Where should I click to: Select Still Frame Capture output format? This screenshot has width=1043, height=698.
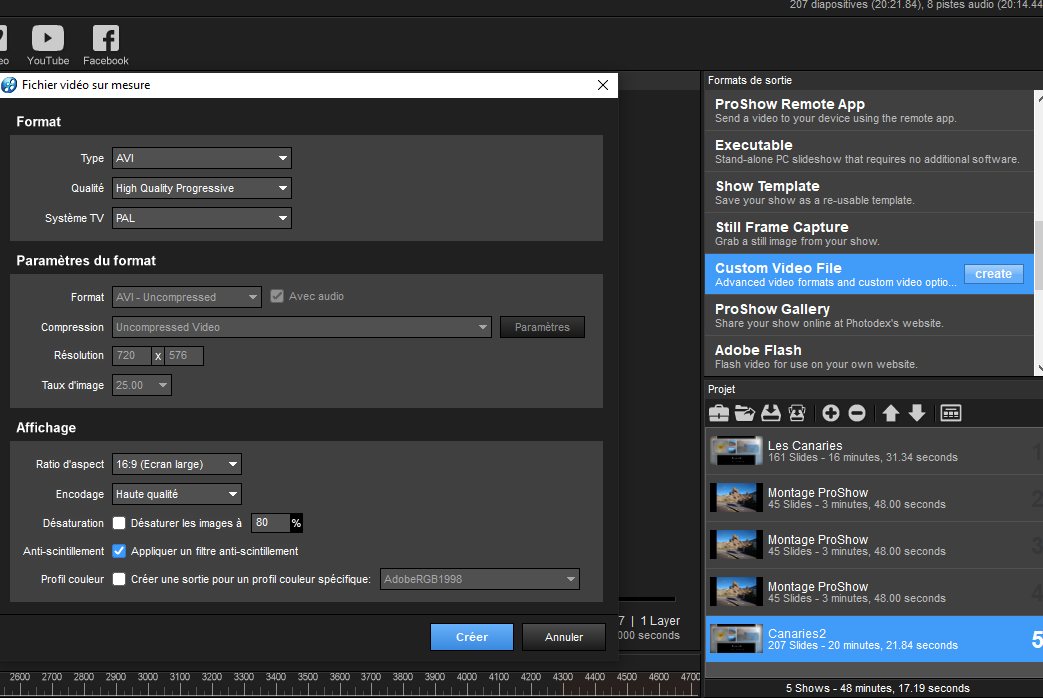(x=869, y=234)
